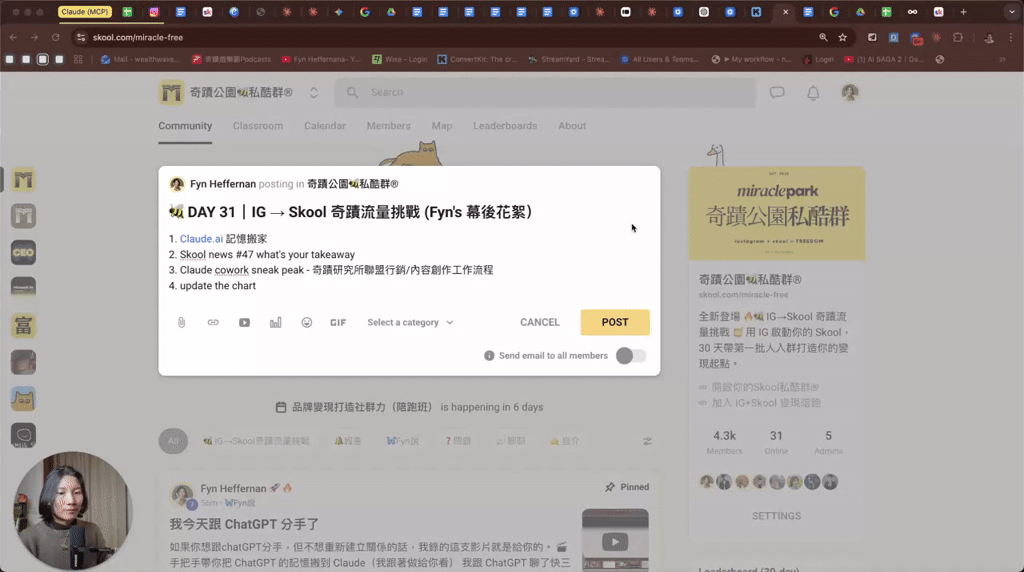Screen dimensions: 1024x572
Task: Toggle Send email to all members
Action: 631,356
